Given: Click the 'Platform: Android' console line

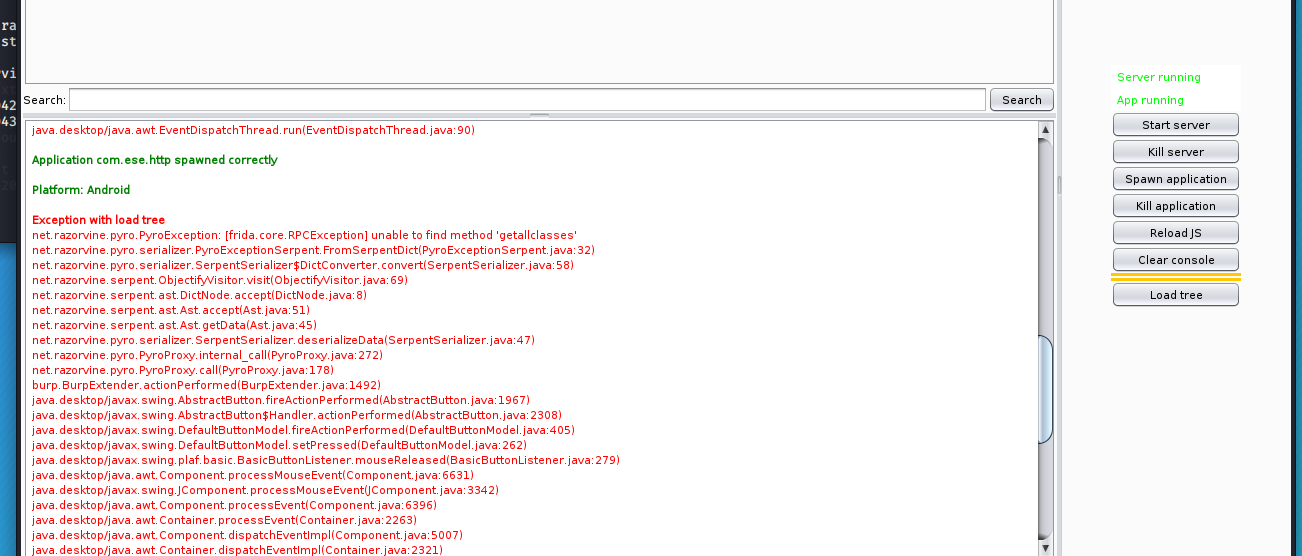Looking at the screenshot, I should (x=81, y=190).
